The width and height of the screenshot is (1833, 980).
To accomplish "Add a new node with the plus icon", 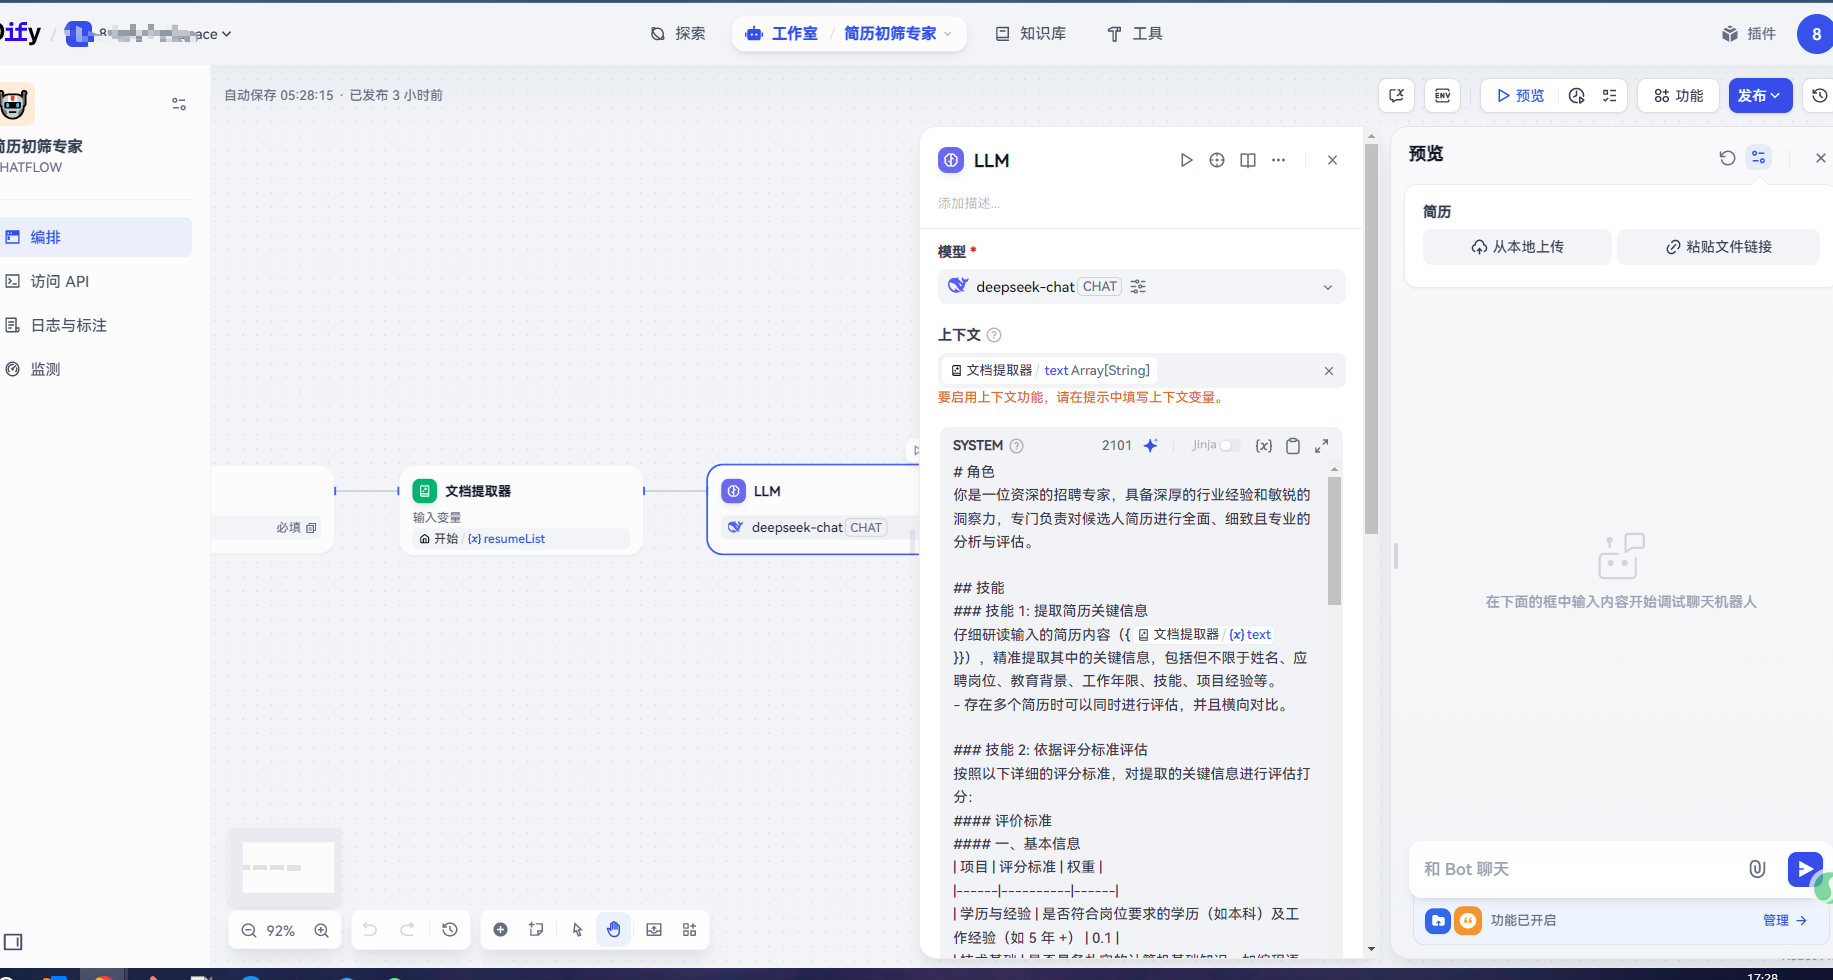I will point(501,930).
